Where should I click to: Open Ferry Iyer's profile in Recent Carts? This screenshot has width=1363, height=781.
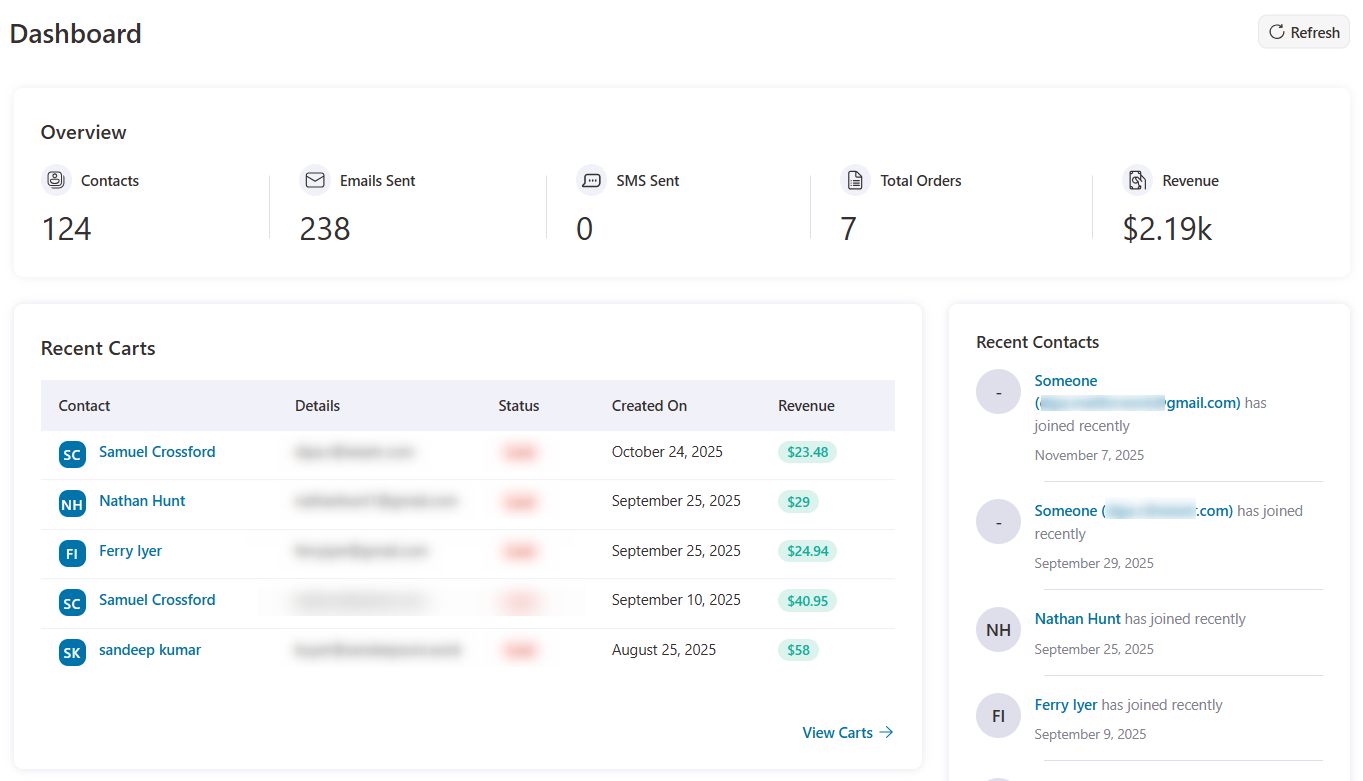130,551
